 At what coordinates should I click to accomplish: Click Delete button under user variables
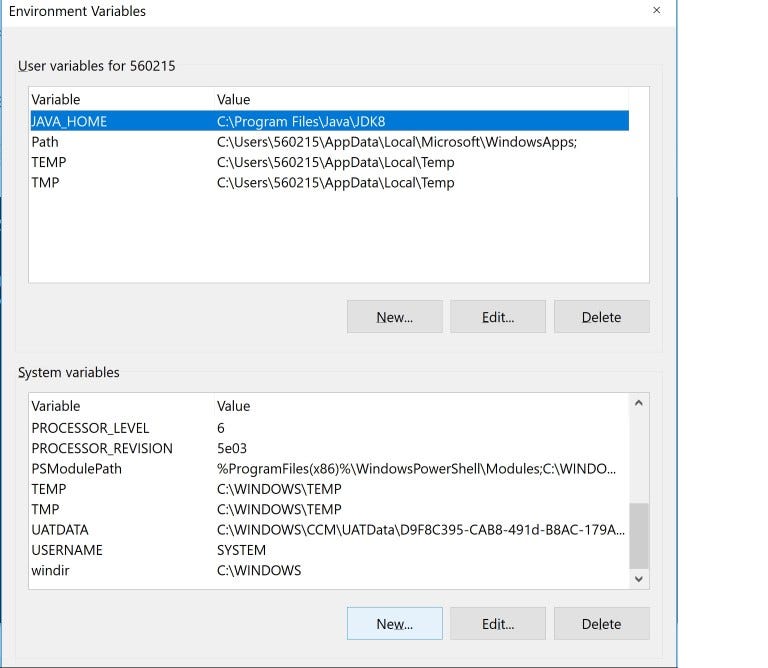click(602, 317)
